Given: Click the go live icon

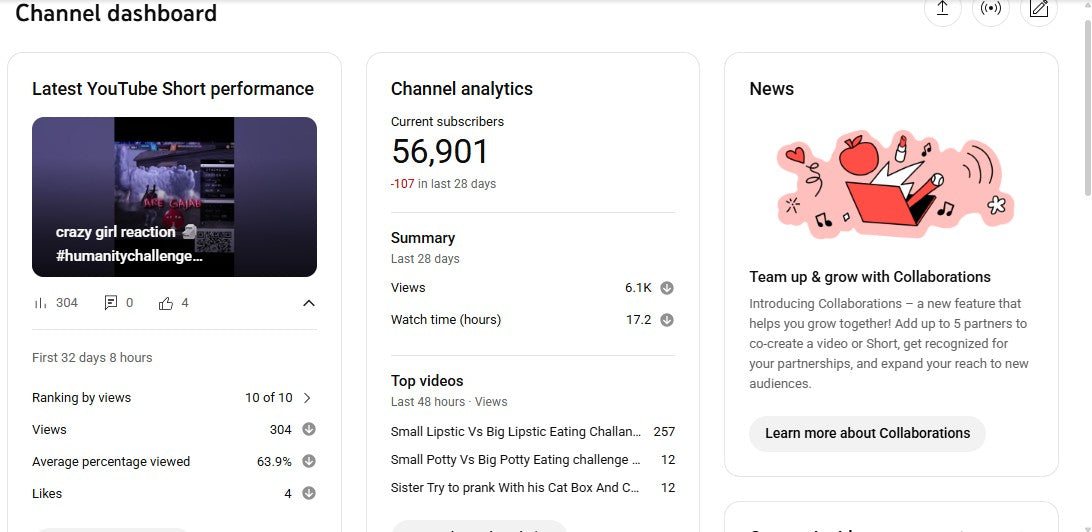Looking at the screenshot, I should (990, 9).
